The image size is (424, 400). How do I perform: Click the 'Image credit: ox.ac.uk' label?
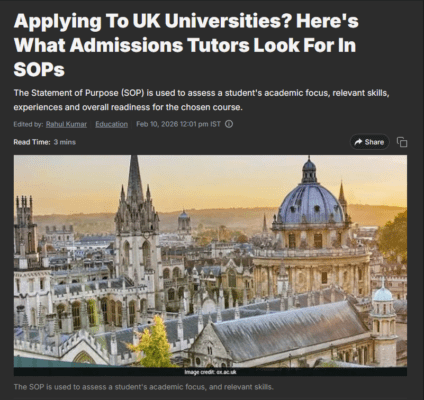(210, 372)
